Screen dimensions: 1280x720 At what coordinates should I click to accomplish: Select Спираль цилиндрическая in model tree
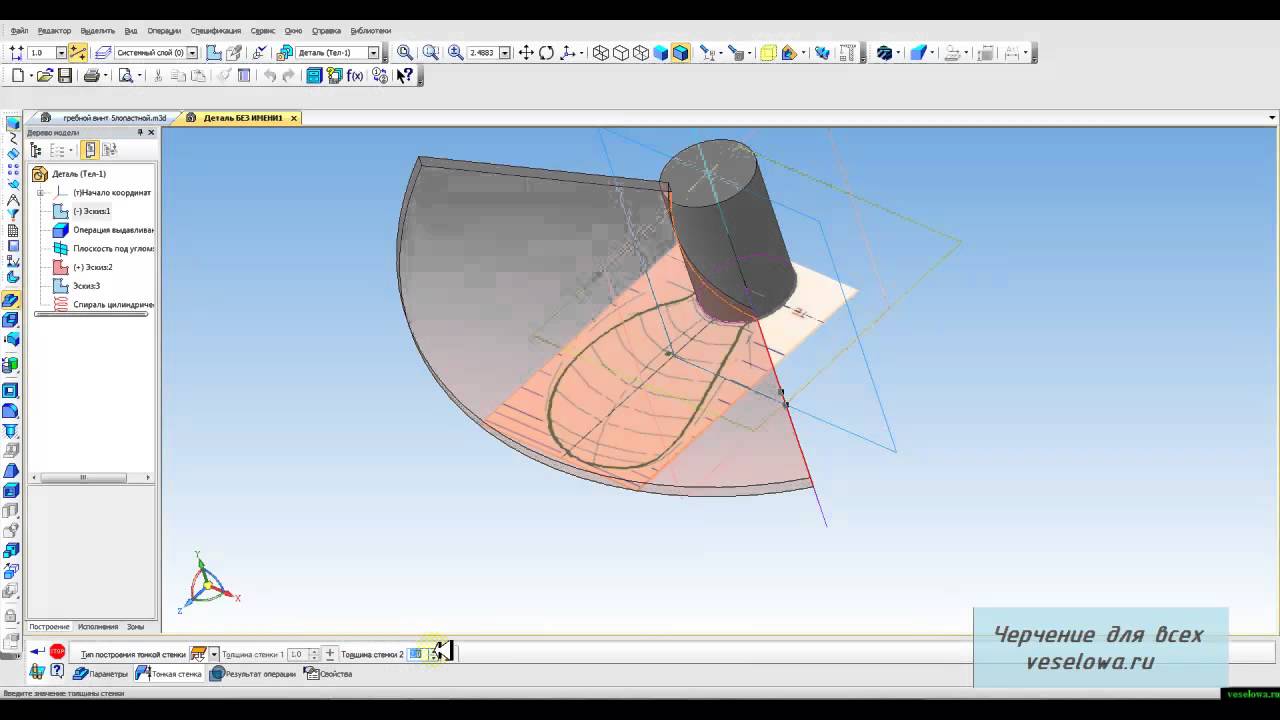pos(113,304)
